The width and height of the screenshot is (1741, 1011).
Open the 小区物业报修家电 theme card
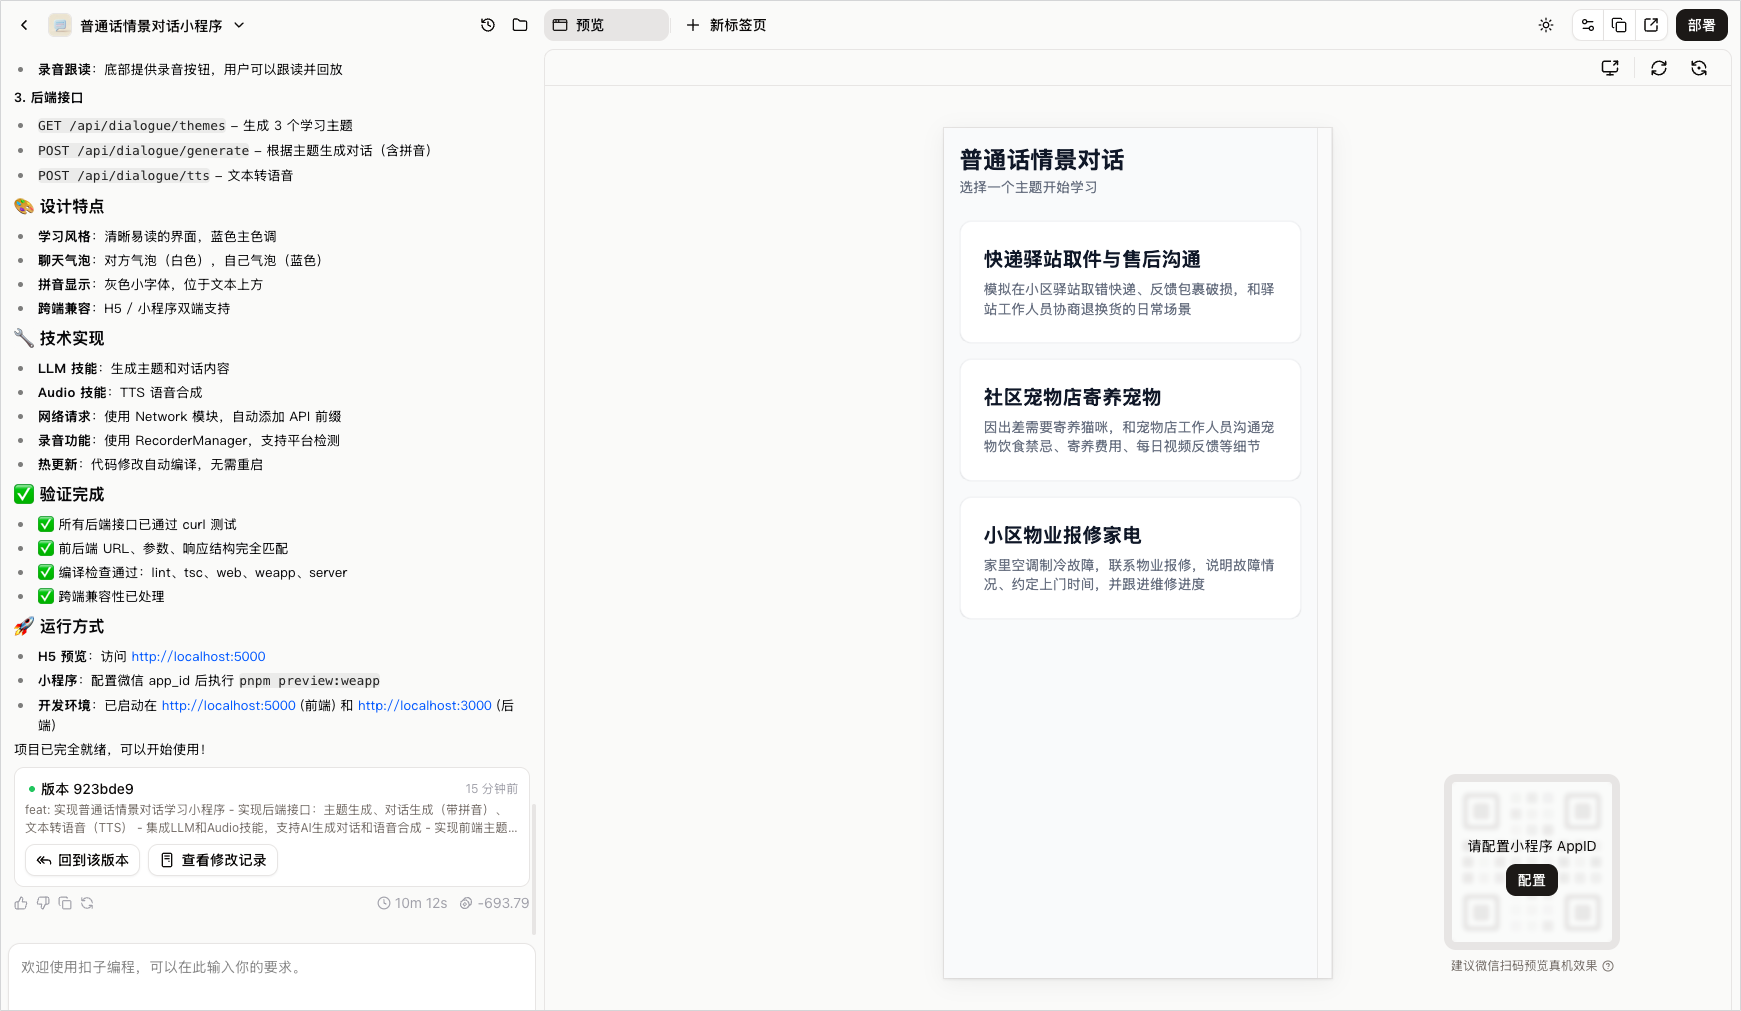(1130, 558)
